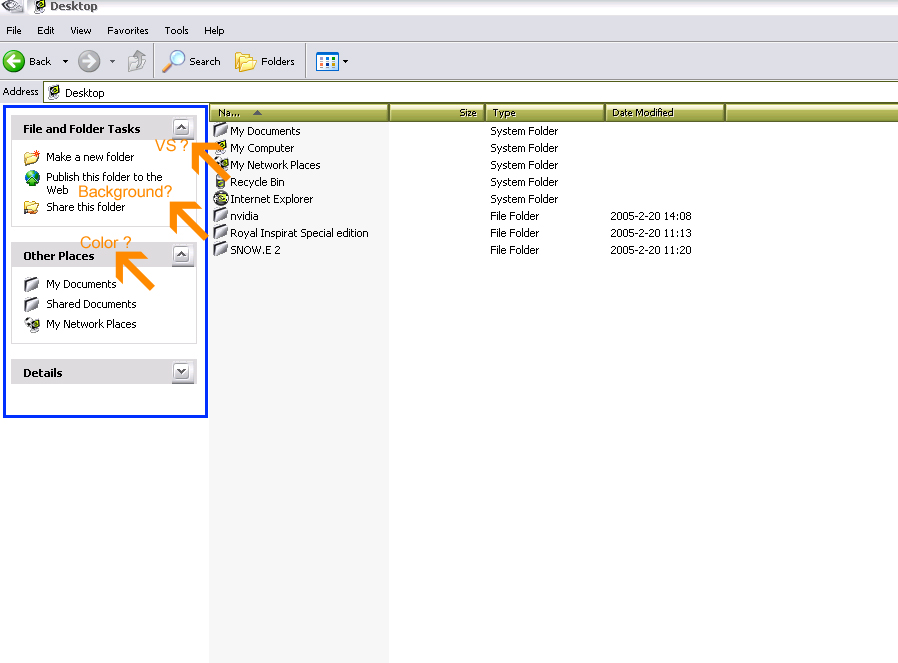Toggle the Folders pane button
Viewport: 898px width, 663px height.
tap(265, 61)
